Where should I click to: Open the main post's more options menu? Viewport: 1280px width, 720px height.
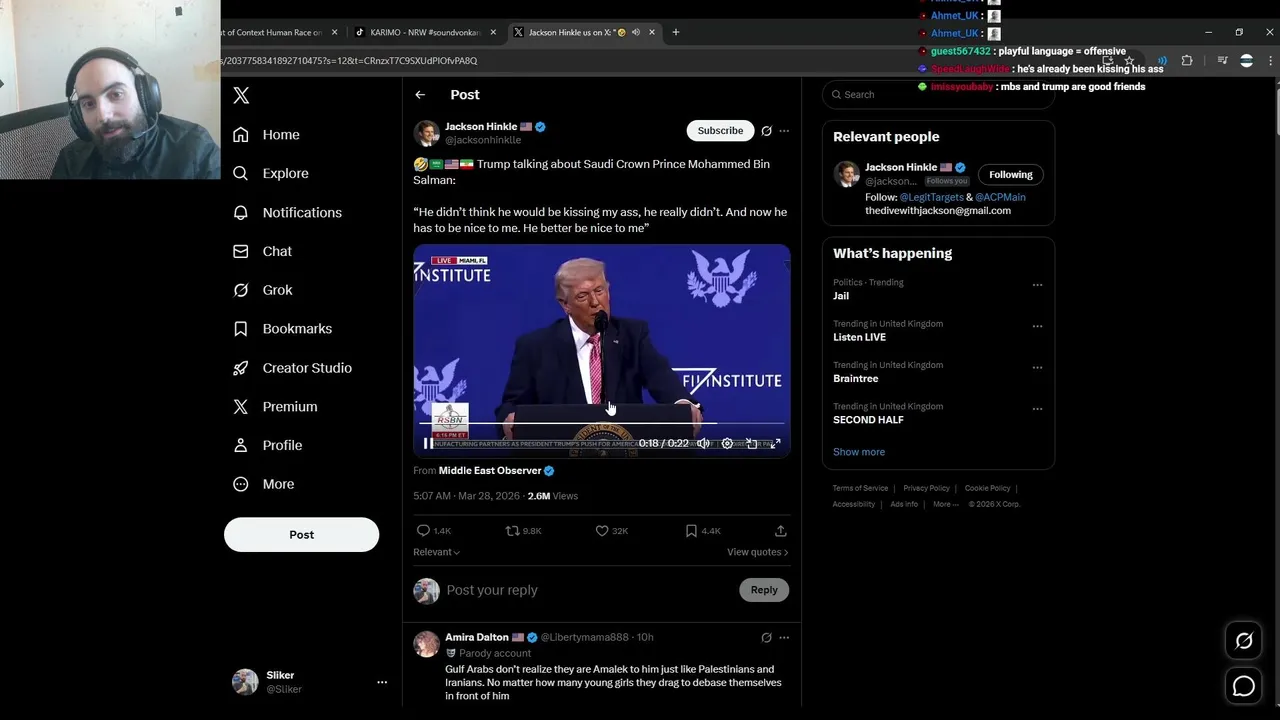784,131
